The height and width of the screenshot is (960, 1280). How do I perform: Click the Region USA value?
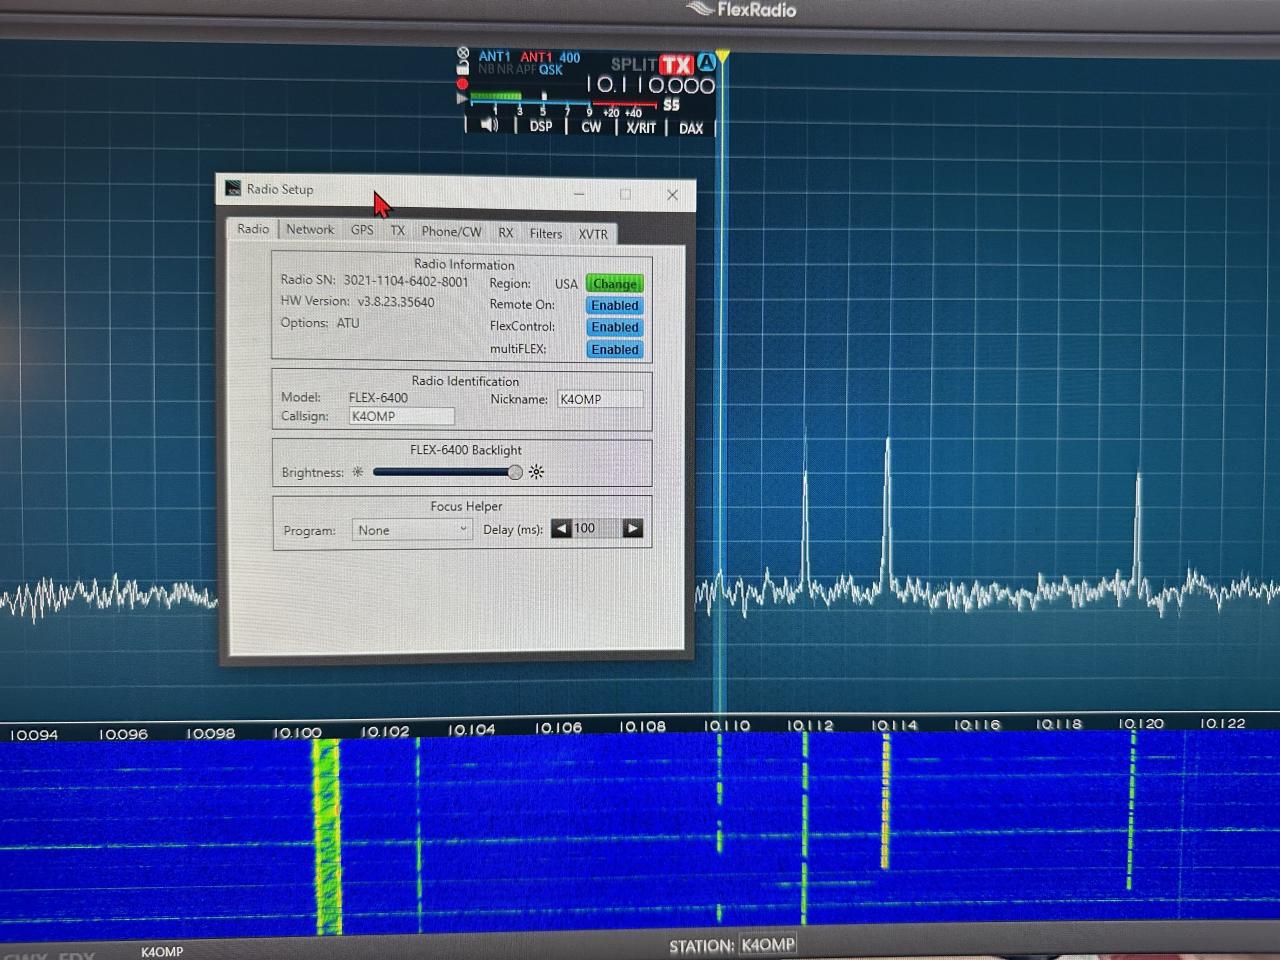coord(566,284)
